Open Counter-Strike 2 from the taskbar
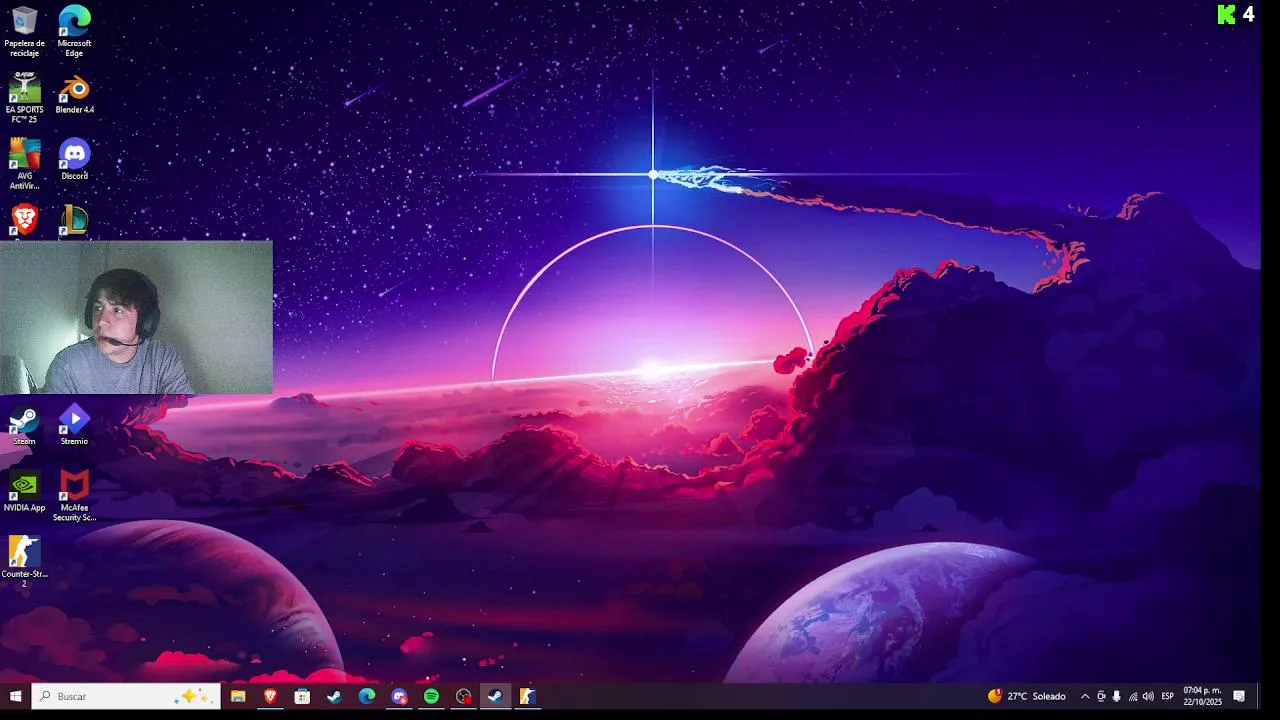 (527, 696)
